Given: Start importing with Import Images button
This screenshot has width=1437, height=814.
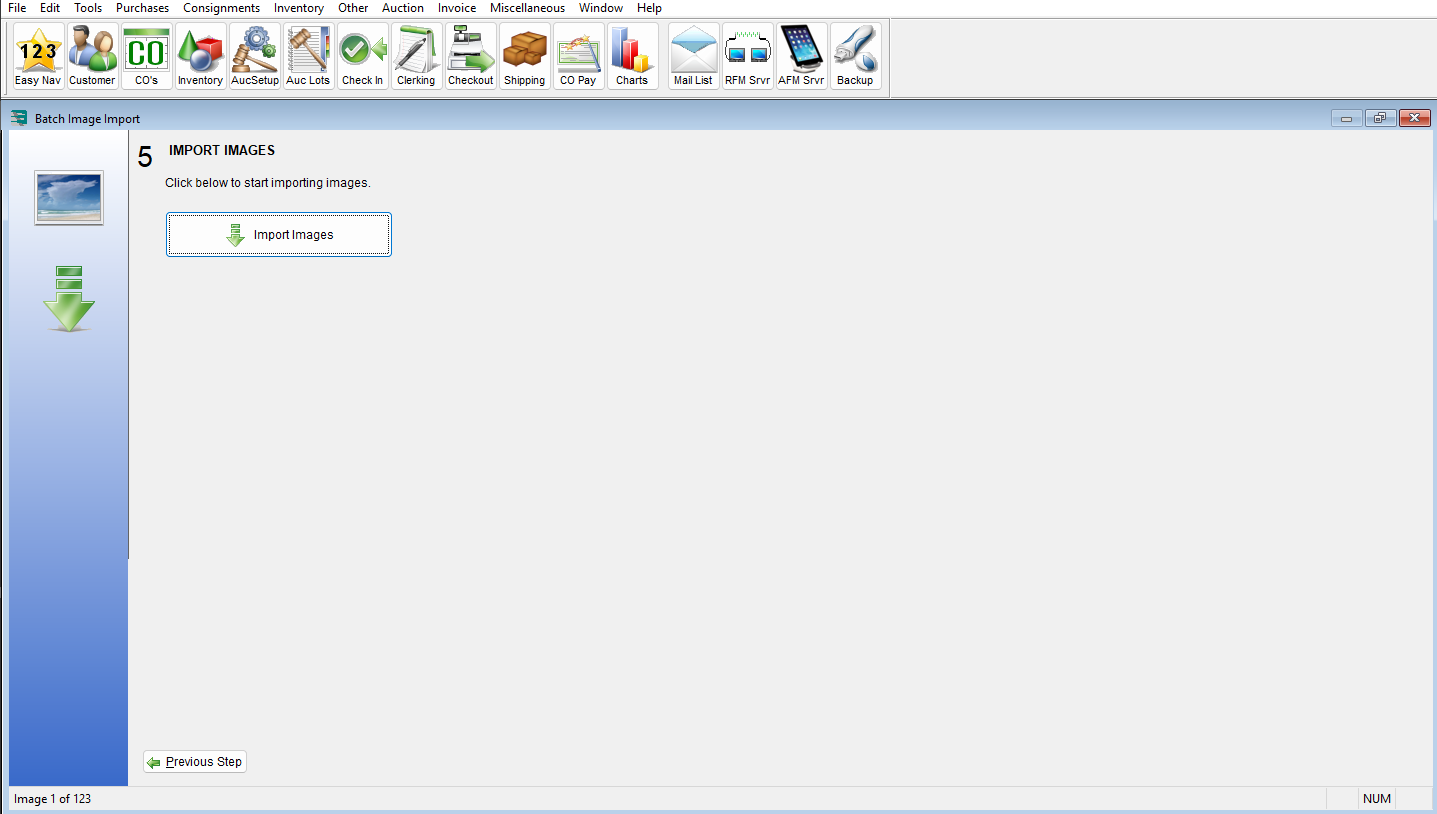Looking at the screenshot, I should 279,235.
